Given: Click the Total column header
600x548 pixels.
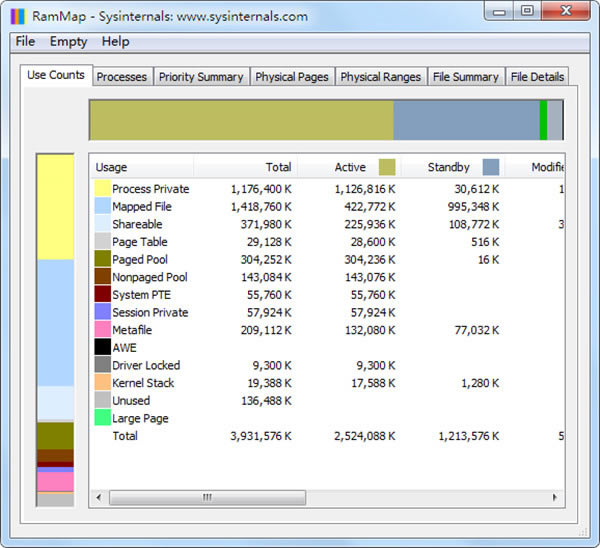Looking at the screenshot, I should 246,167.
